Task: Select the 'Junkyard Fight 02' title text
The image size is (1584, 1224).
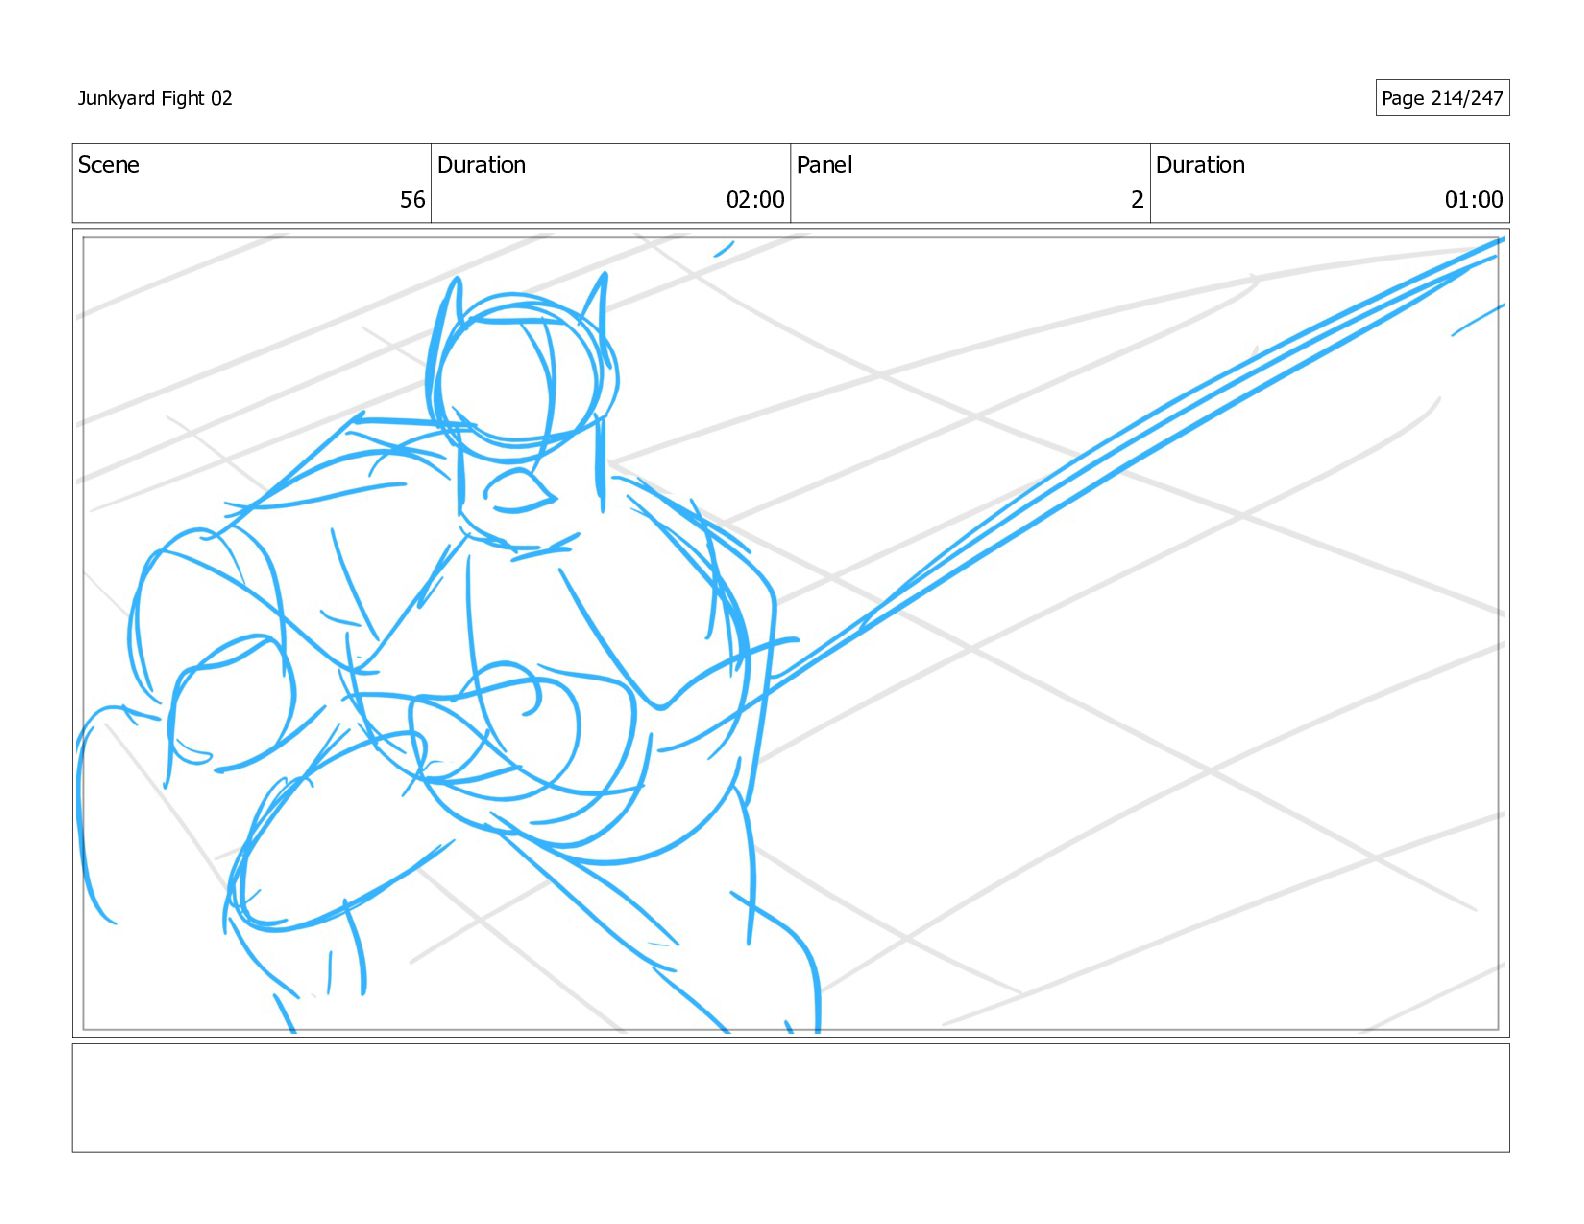Action: [x=155, y=98]
